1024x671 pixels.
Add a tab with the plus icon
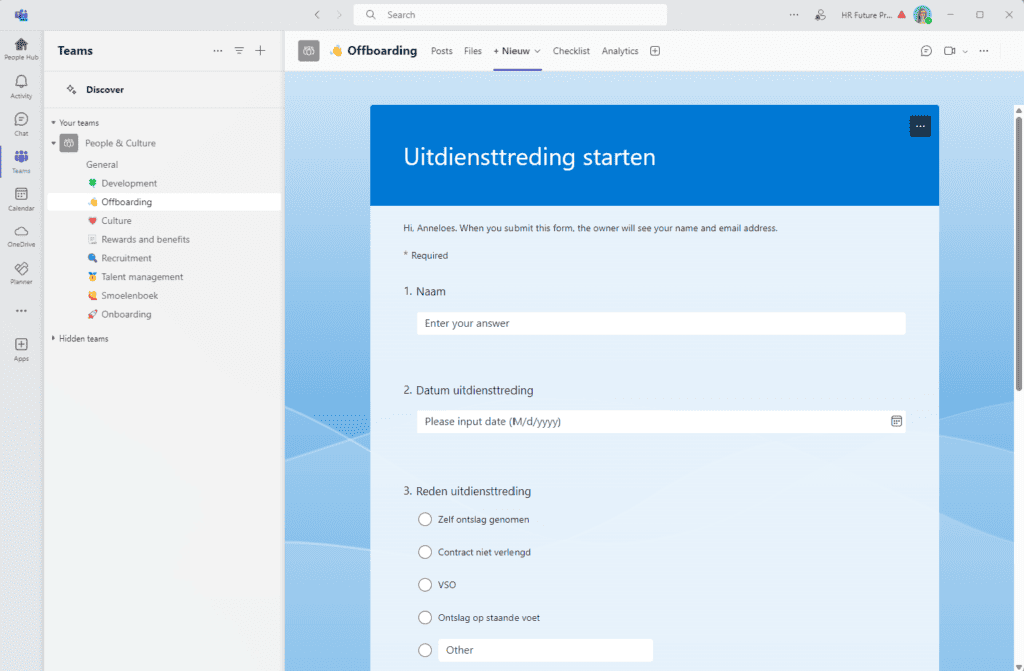click(x=655, y=51)
